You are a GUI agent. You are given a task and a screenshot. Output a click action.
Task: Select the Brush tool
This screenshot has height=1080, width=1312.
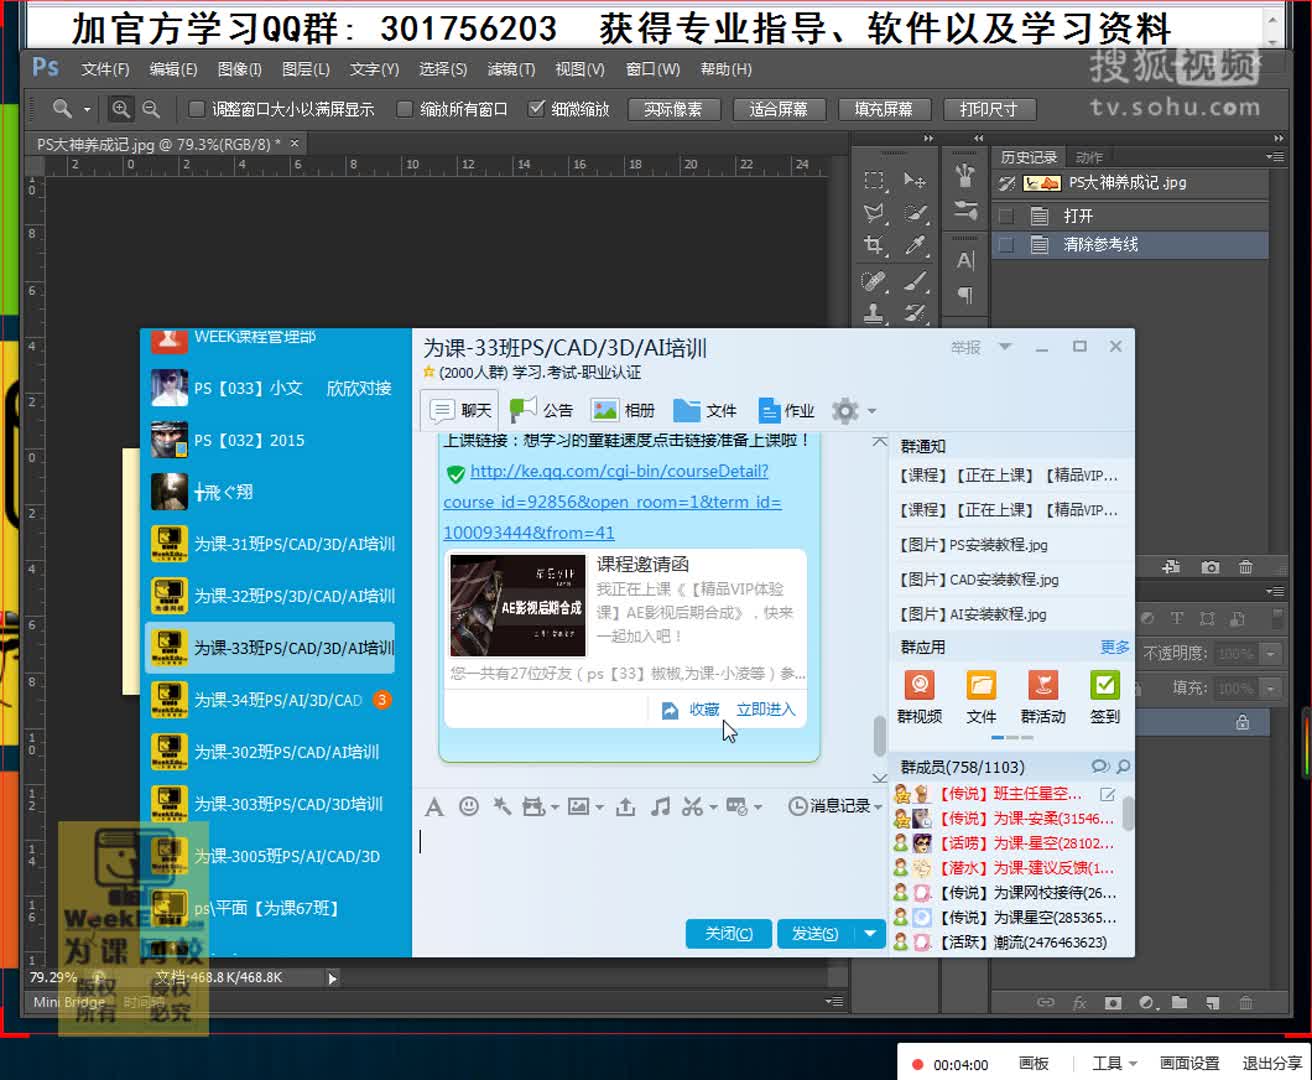pyautogui.click(x=914, y=281)
